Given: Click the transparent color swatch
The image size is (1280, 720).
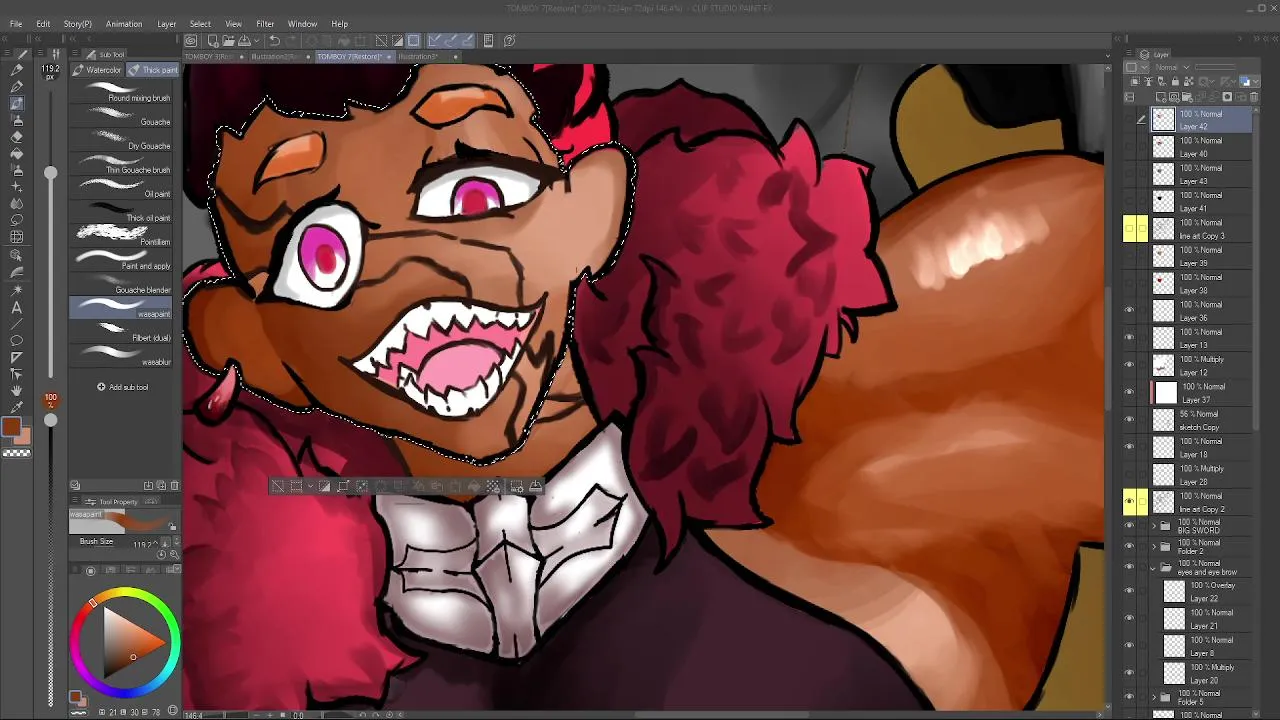Looking at the screenshot, I should tap(16, 453).
